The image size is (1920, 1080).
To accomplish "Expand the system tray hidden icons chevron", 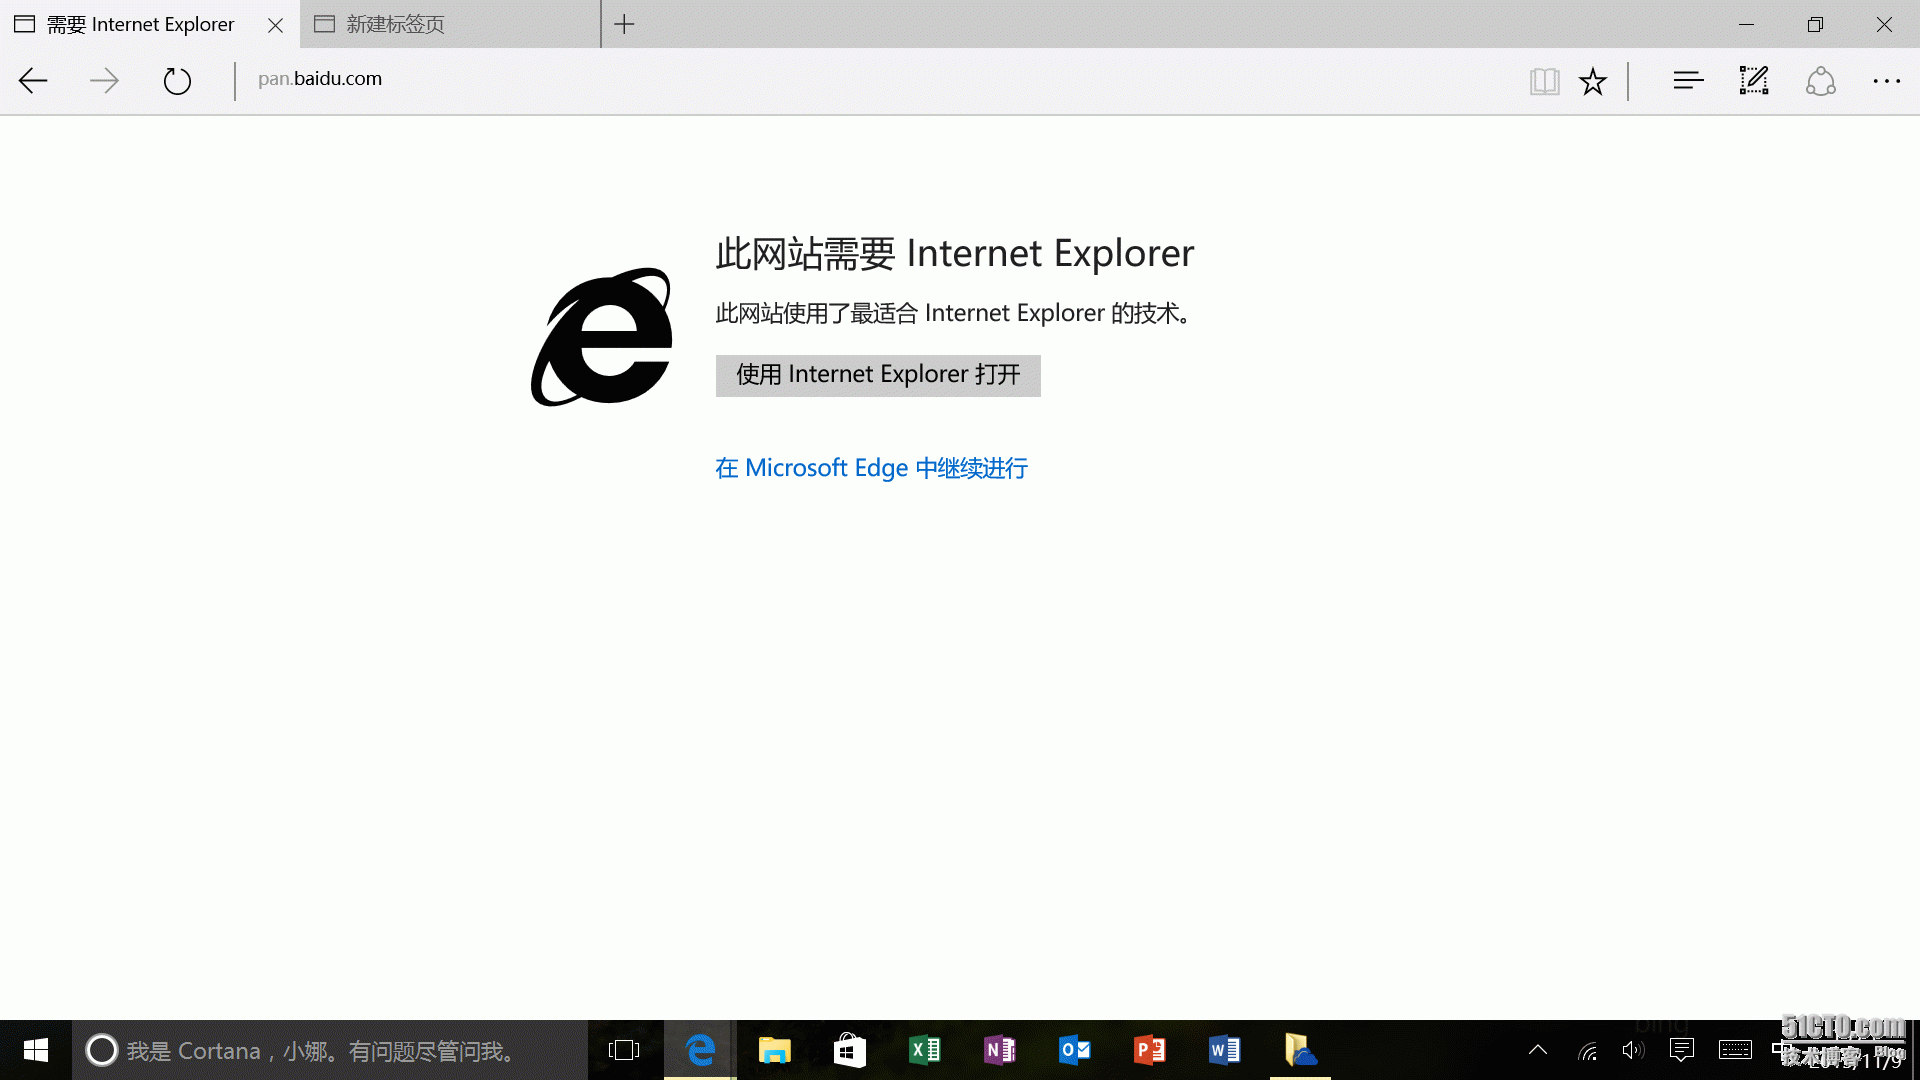I will click(x=1538, y=1050).
